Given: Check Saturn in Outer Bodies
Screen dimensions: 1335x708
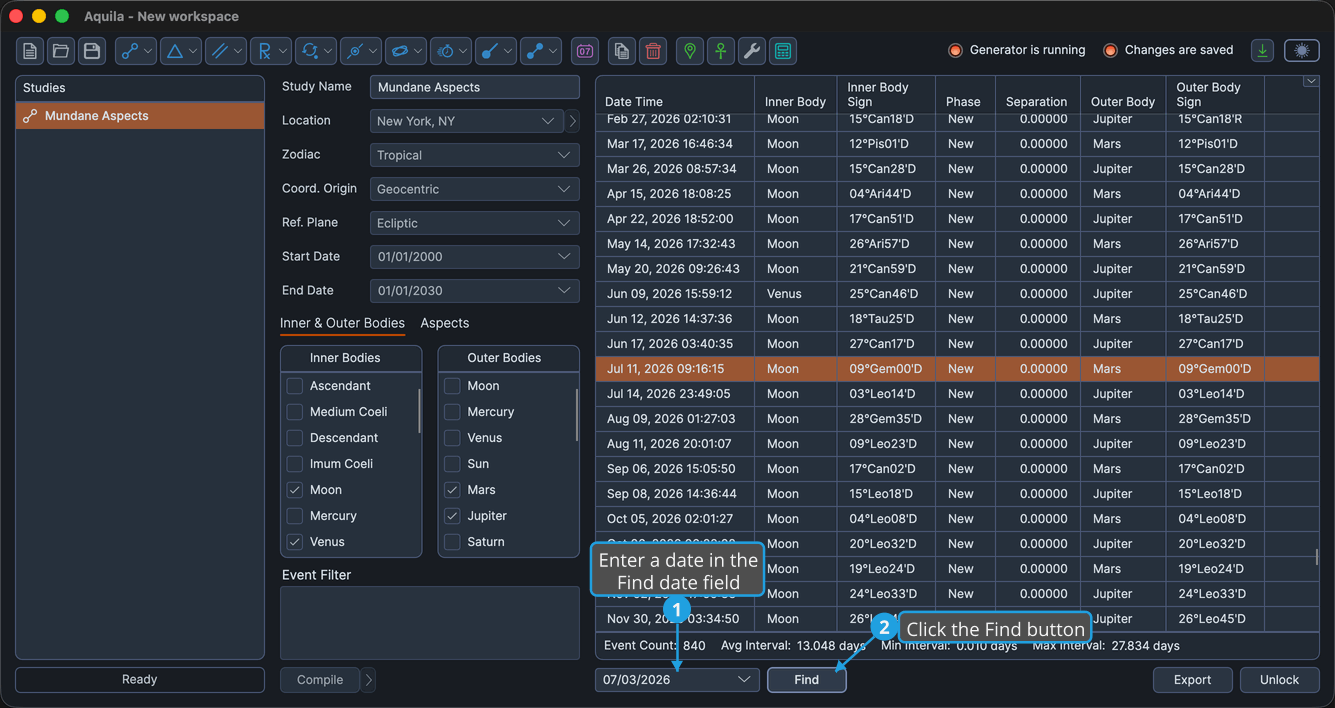Looking at the screenshot, I should (452, 542).
